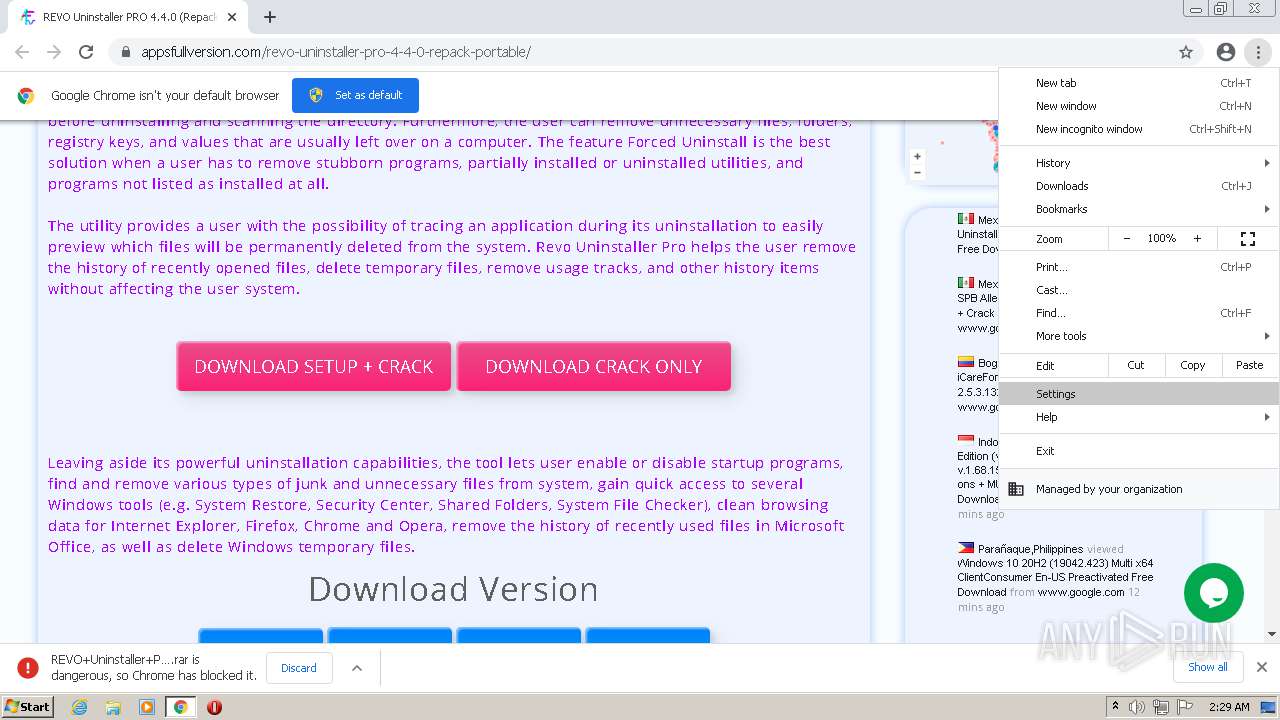Open the Parañaque, Philippines visitor entry
1280x720 pixels.
1055,577
